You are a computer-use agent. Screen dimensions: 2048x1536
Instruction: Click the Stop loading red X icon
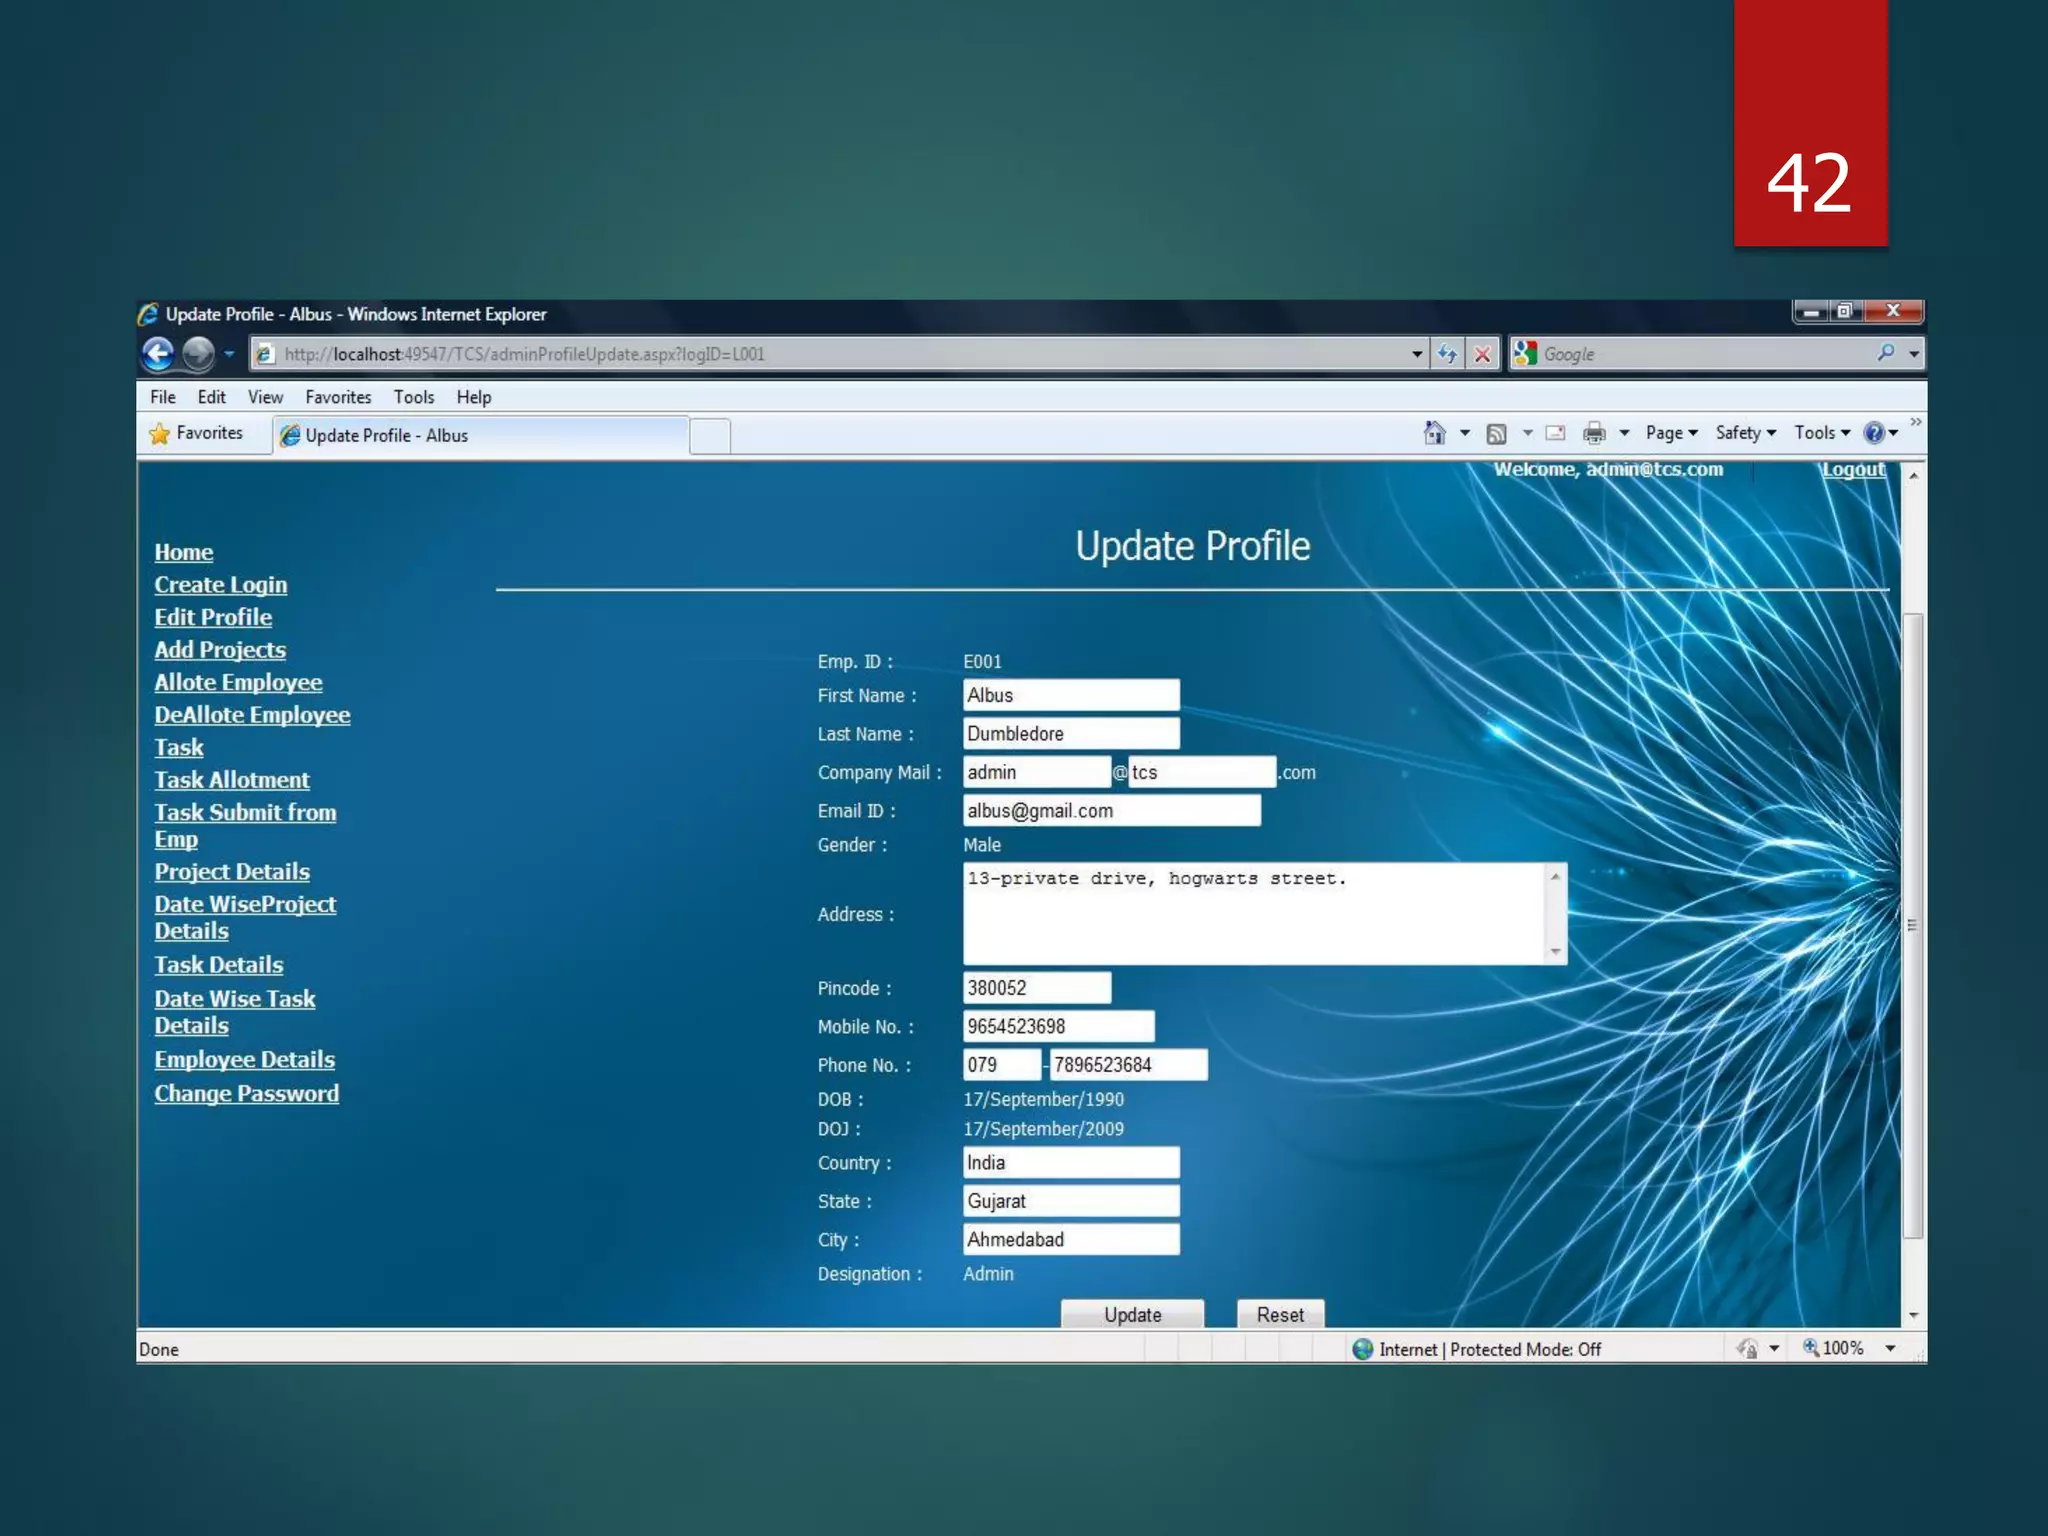pyautogui.click(x=1482, y=354)
